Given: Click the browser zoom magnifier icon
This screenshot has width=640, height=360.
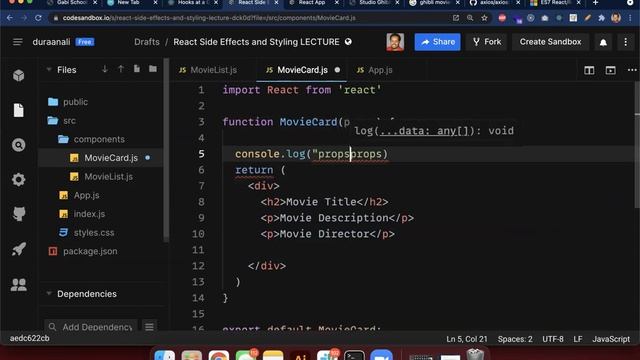Looking at the screenshot, I should [470, 18].
